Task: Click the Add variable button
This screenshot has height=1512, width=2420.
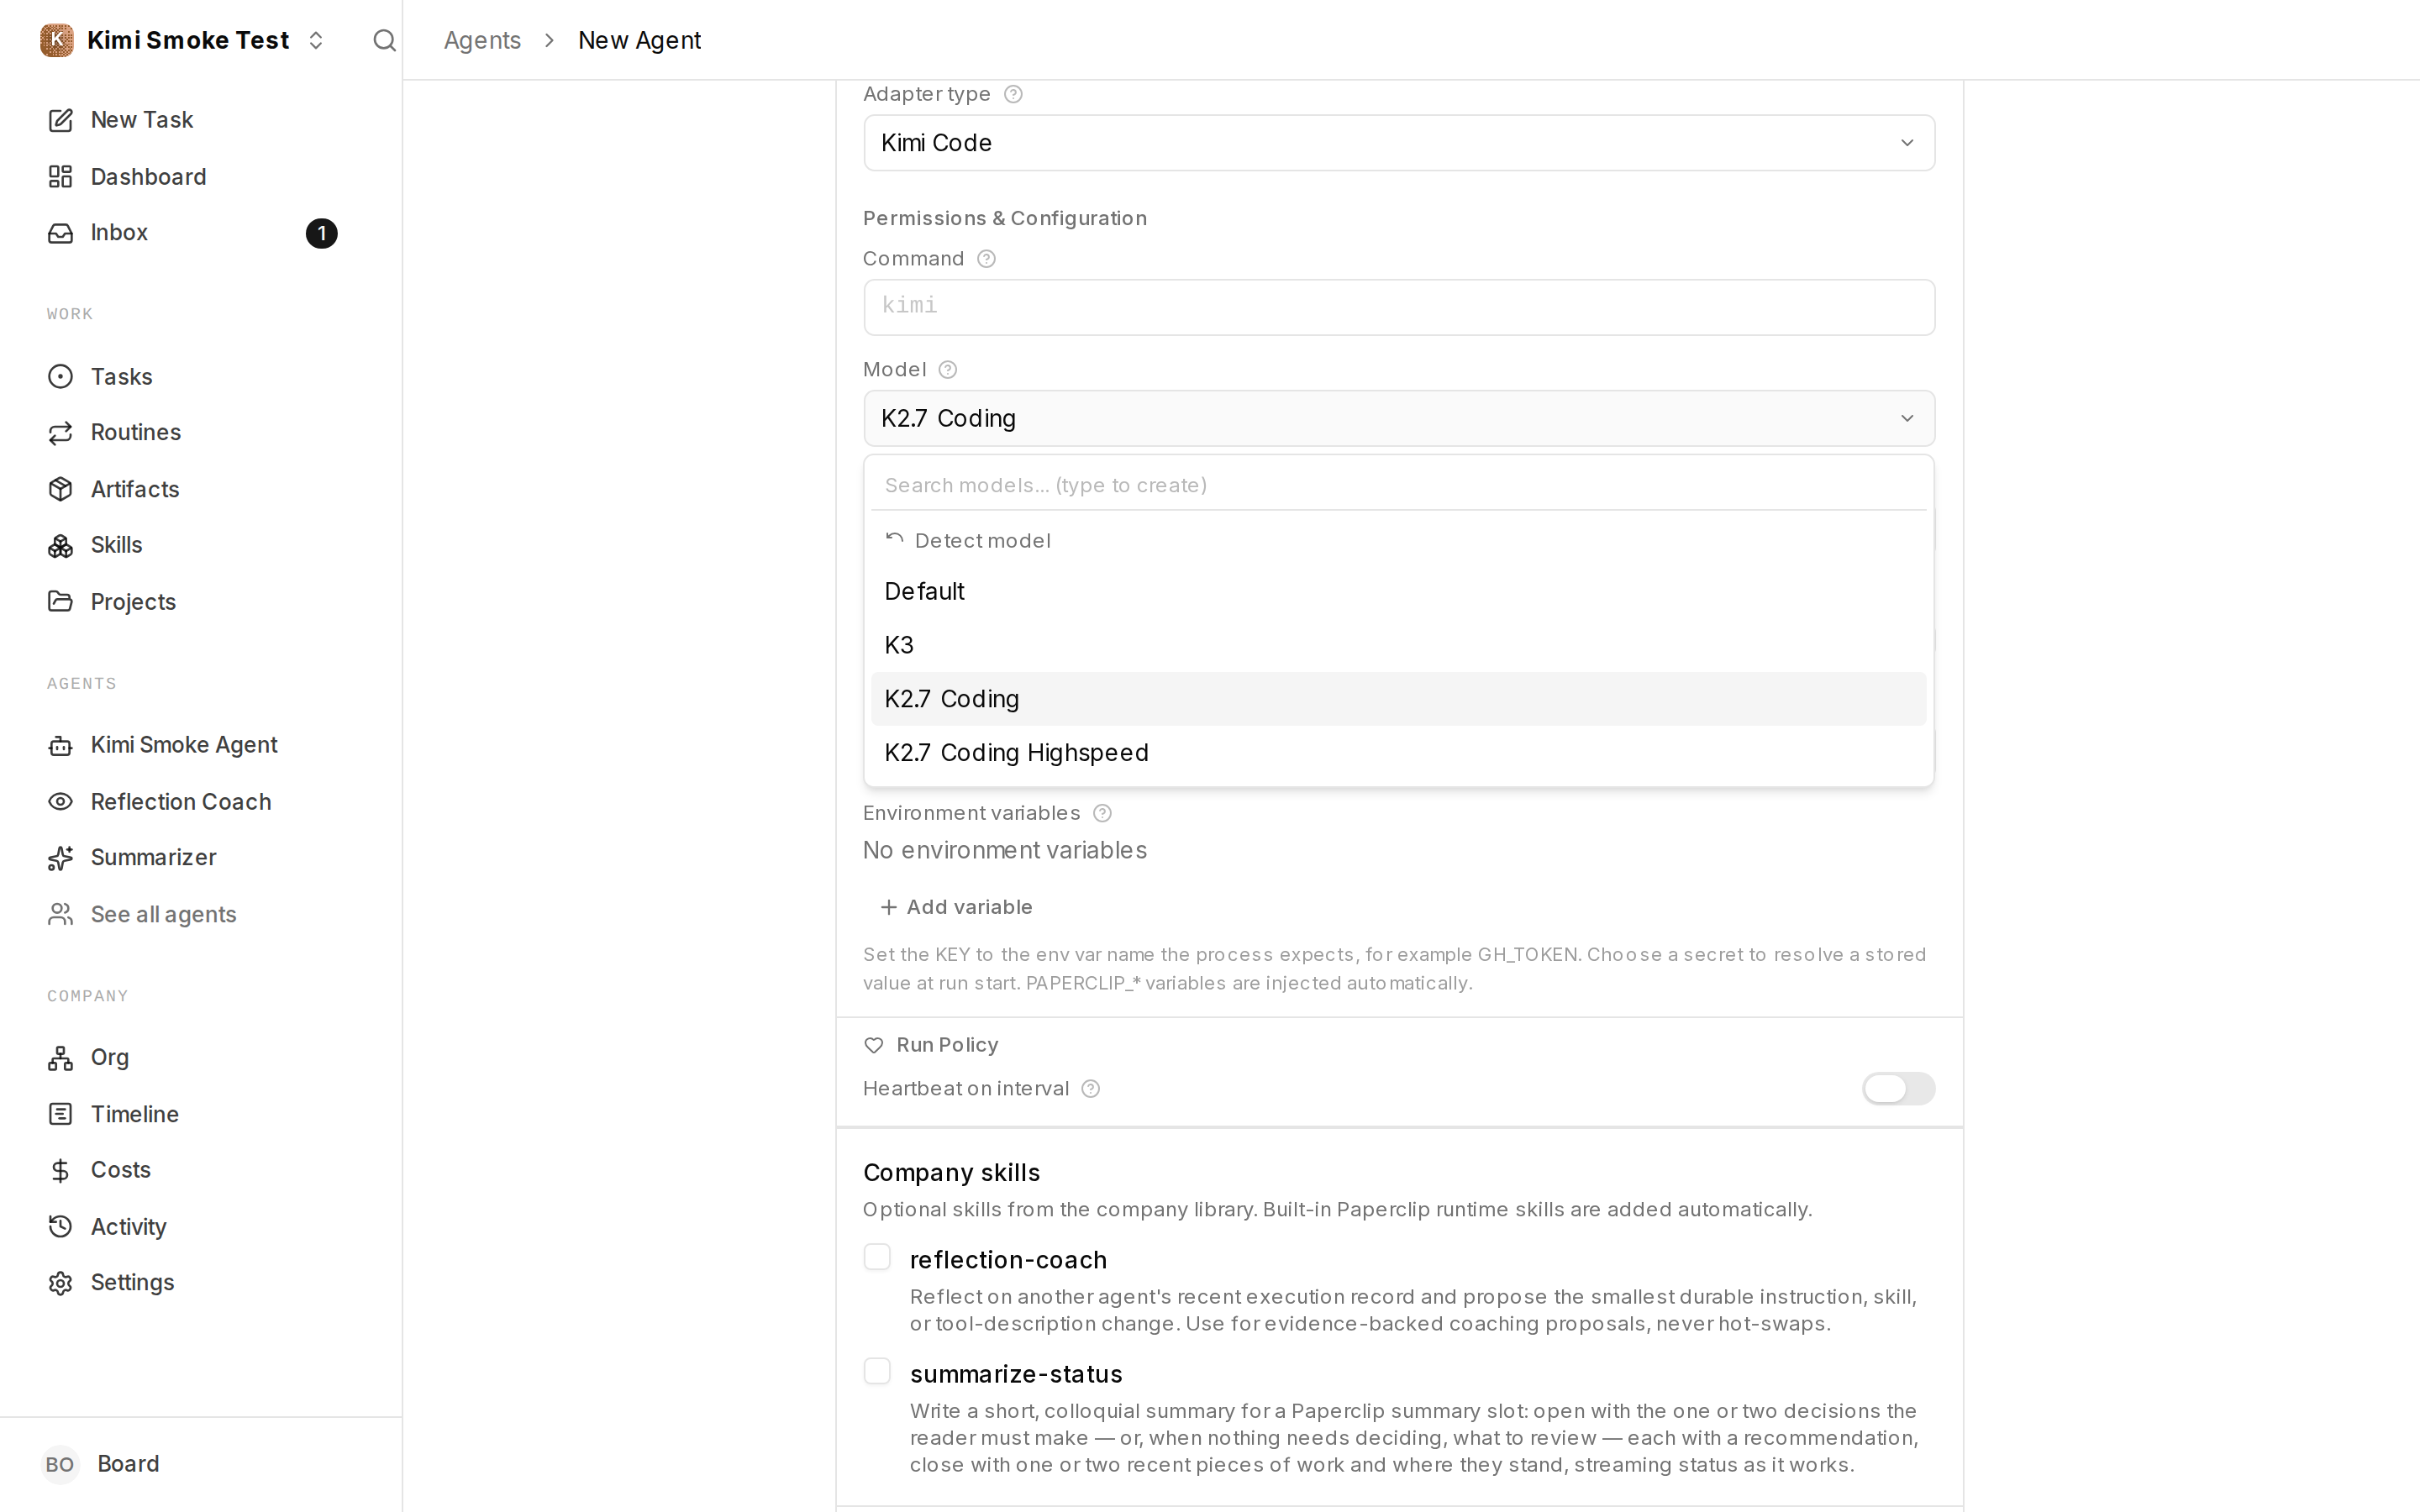Action: pos(956,907)
